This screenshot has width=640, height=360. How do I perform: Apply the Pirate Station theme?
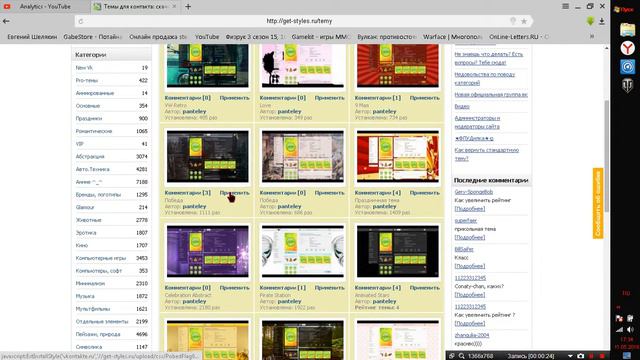[x=329, y=288]
